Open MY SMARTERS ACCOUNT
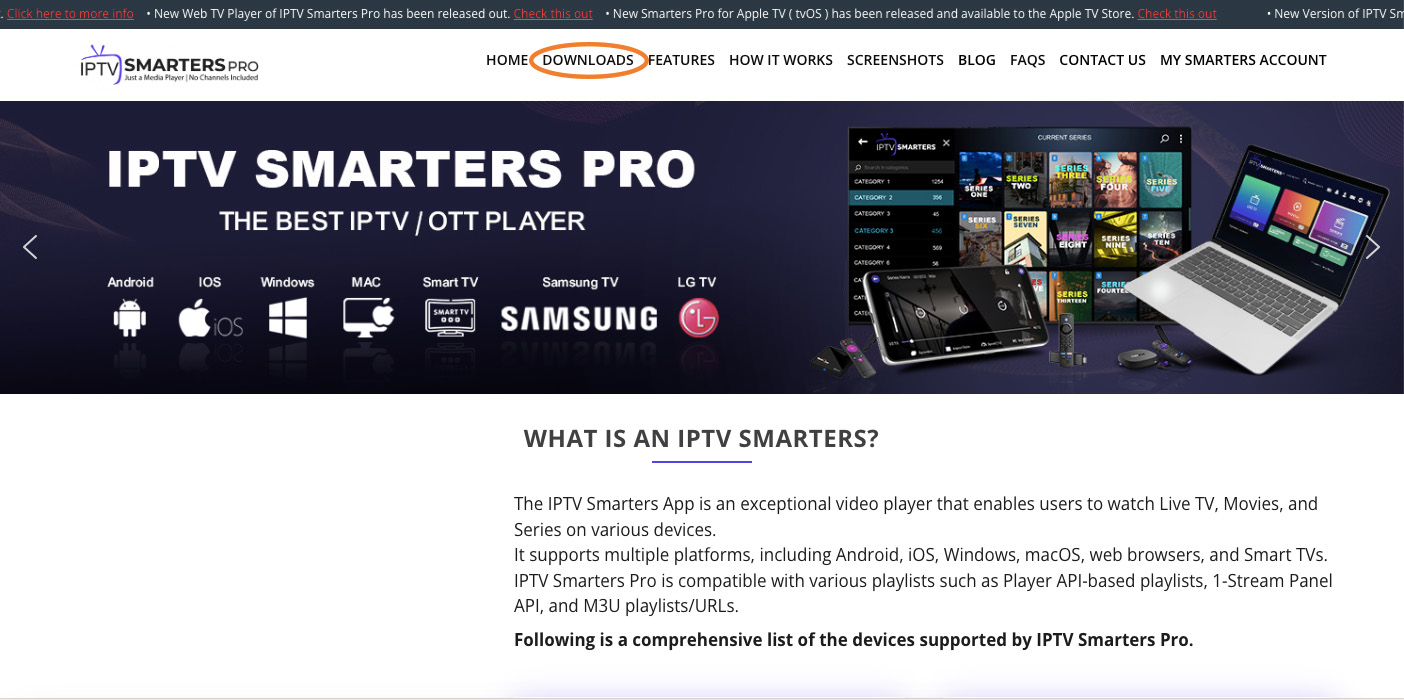 click(x=1243, y=60)
